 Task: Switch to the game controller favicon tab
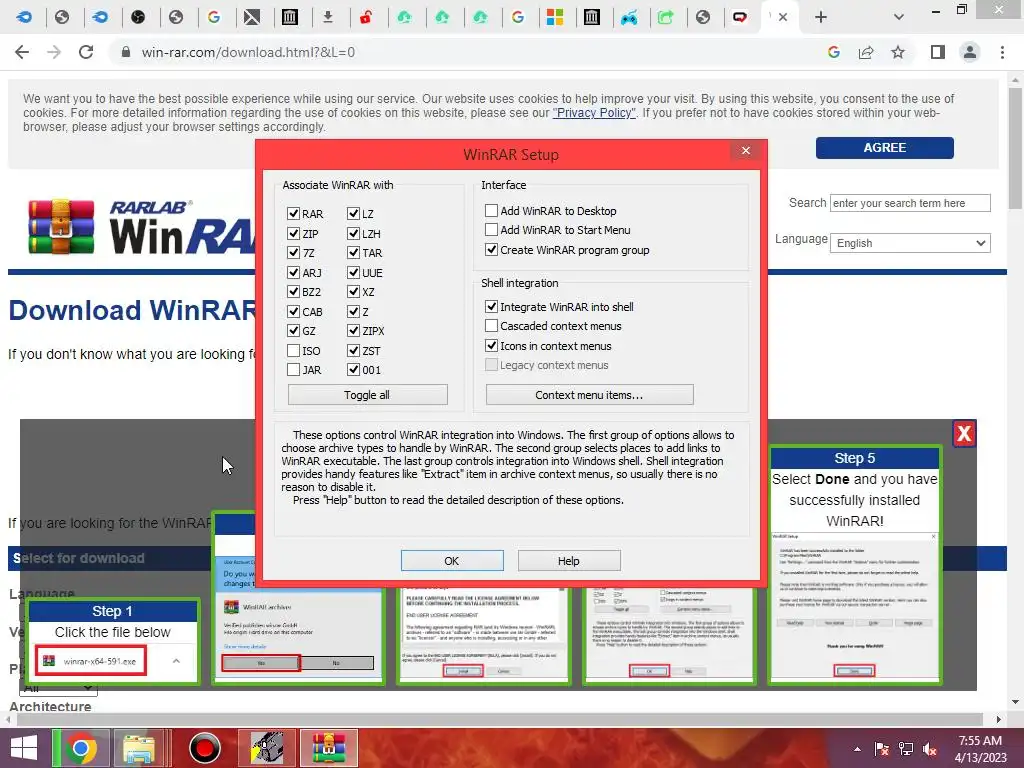(x=629, y=17)
